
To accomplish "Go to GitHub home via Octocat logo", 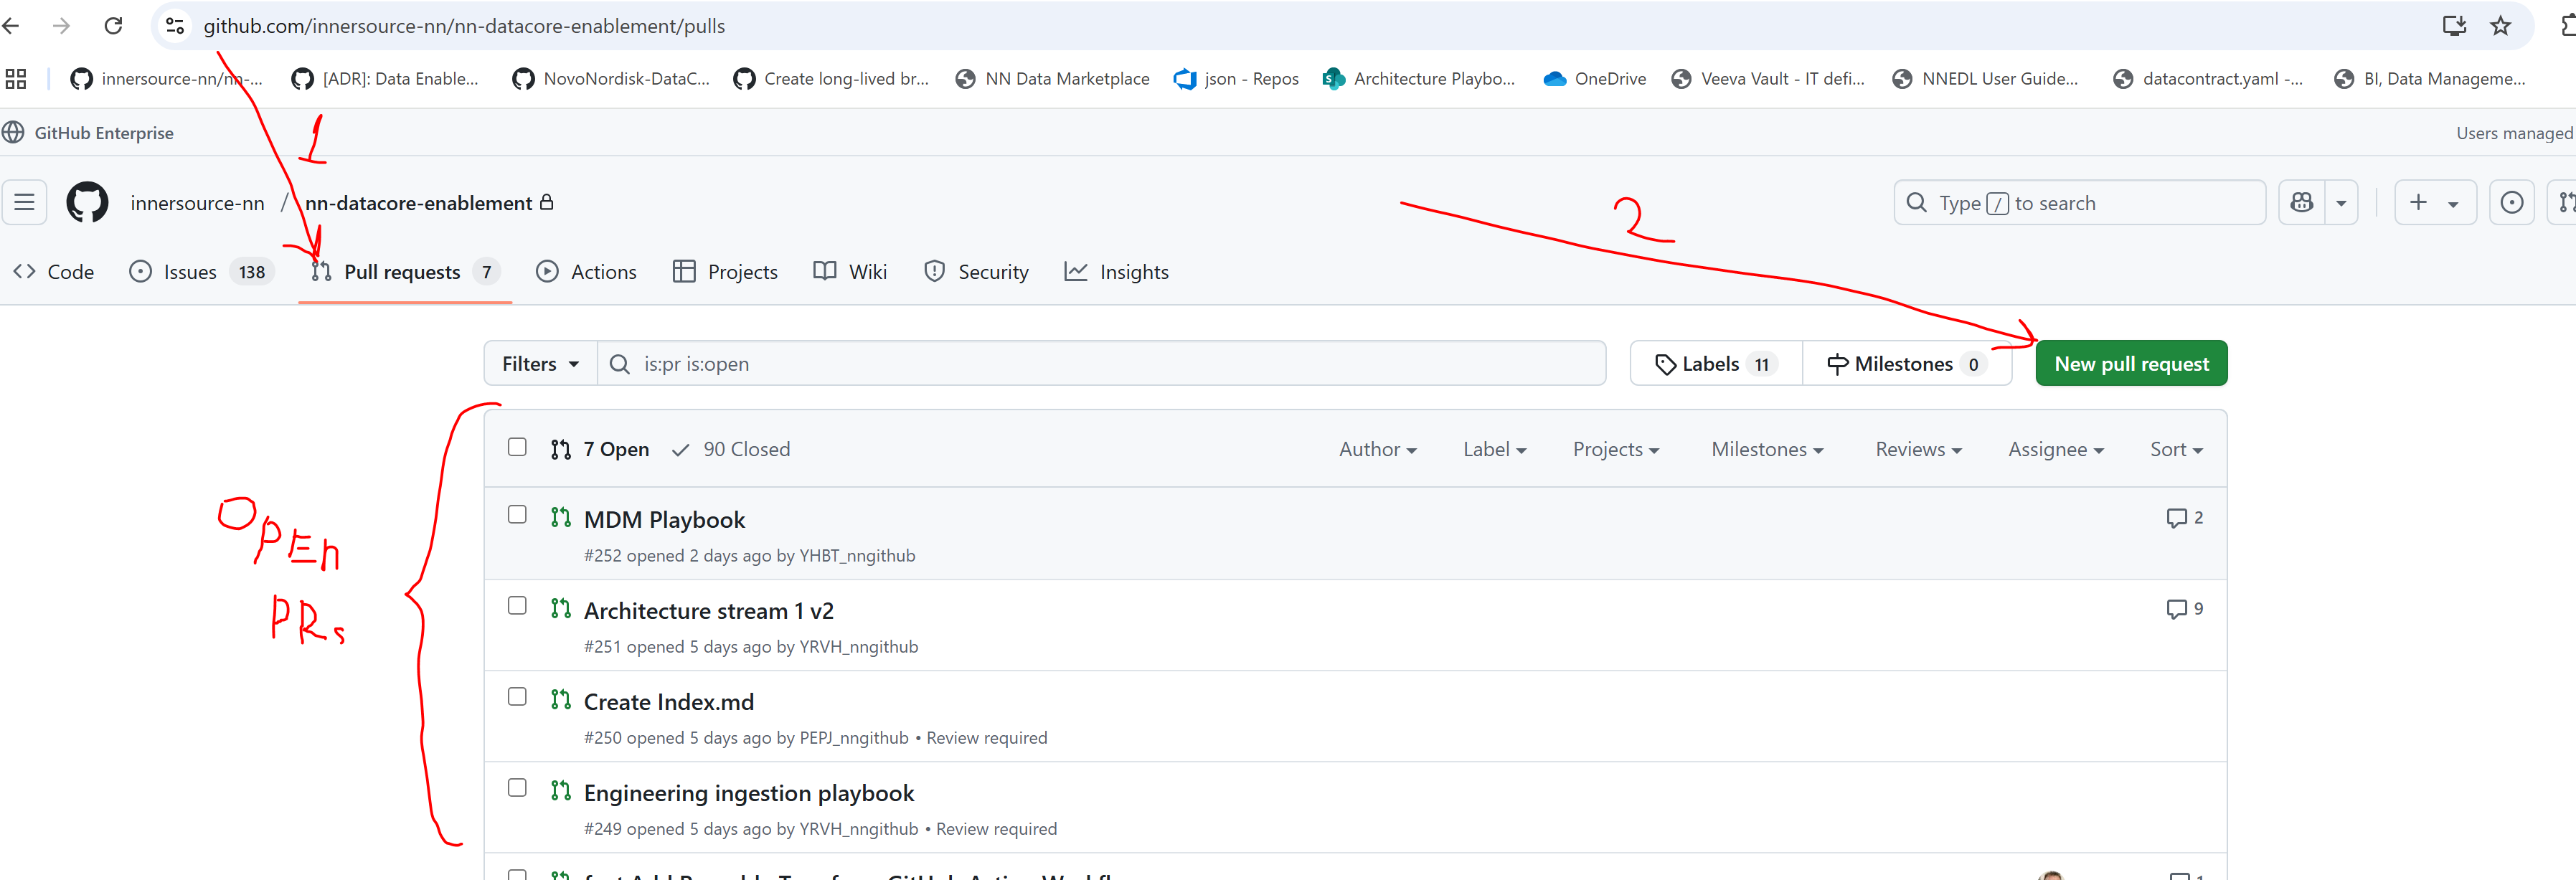I will pyautogui.click(x=87, y=203).
